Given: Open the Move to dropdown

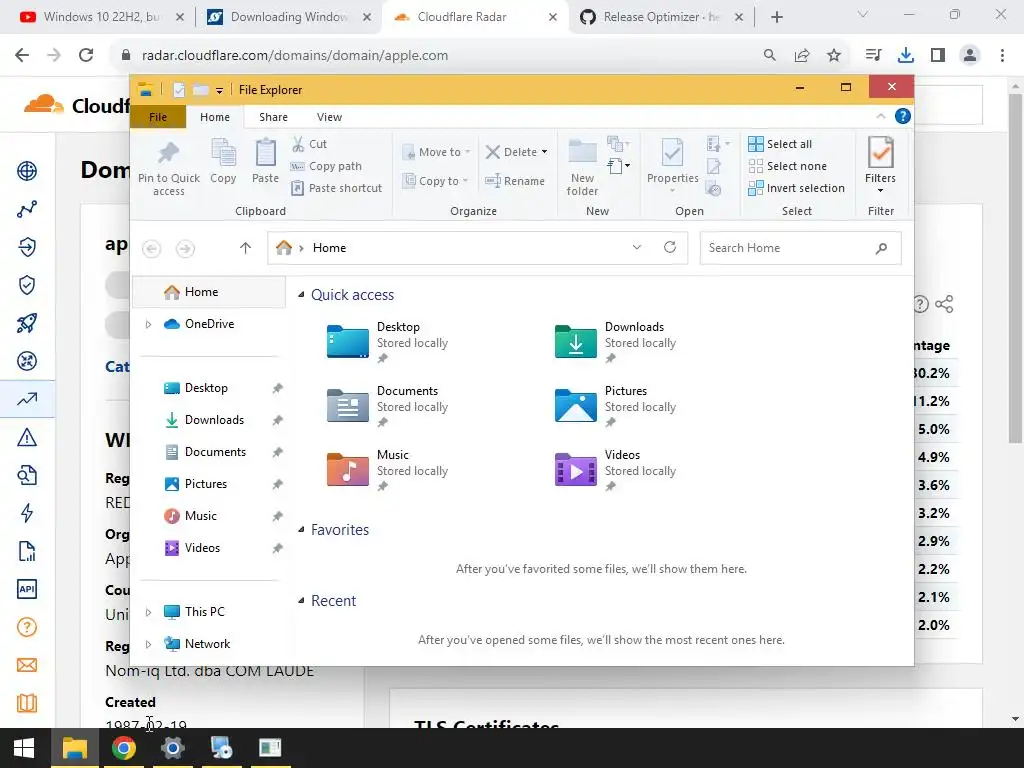Looking at the screenshot, I should [436, 152].
